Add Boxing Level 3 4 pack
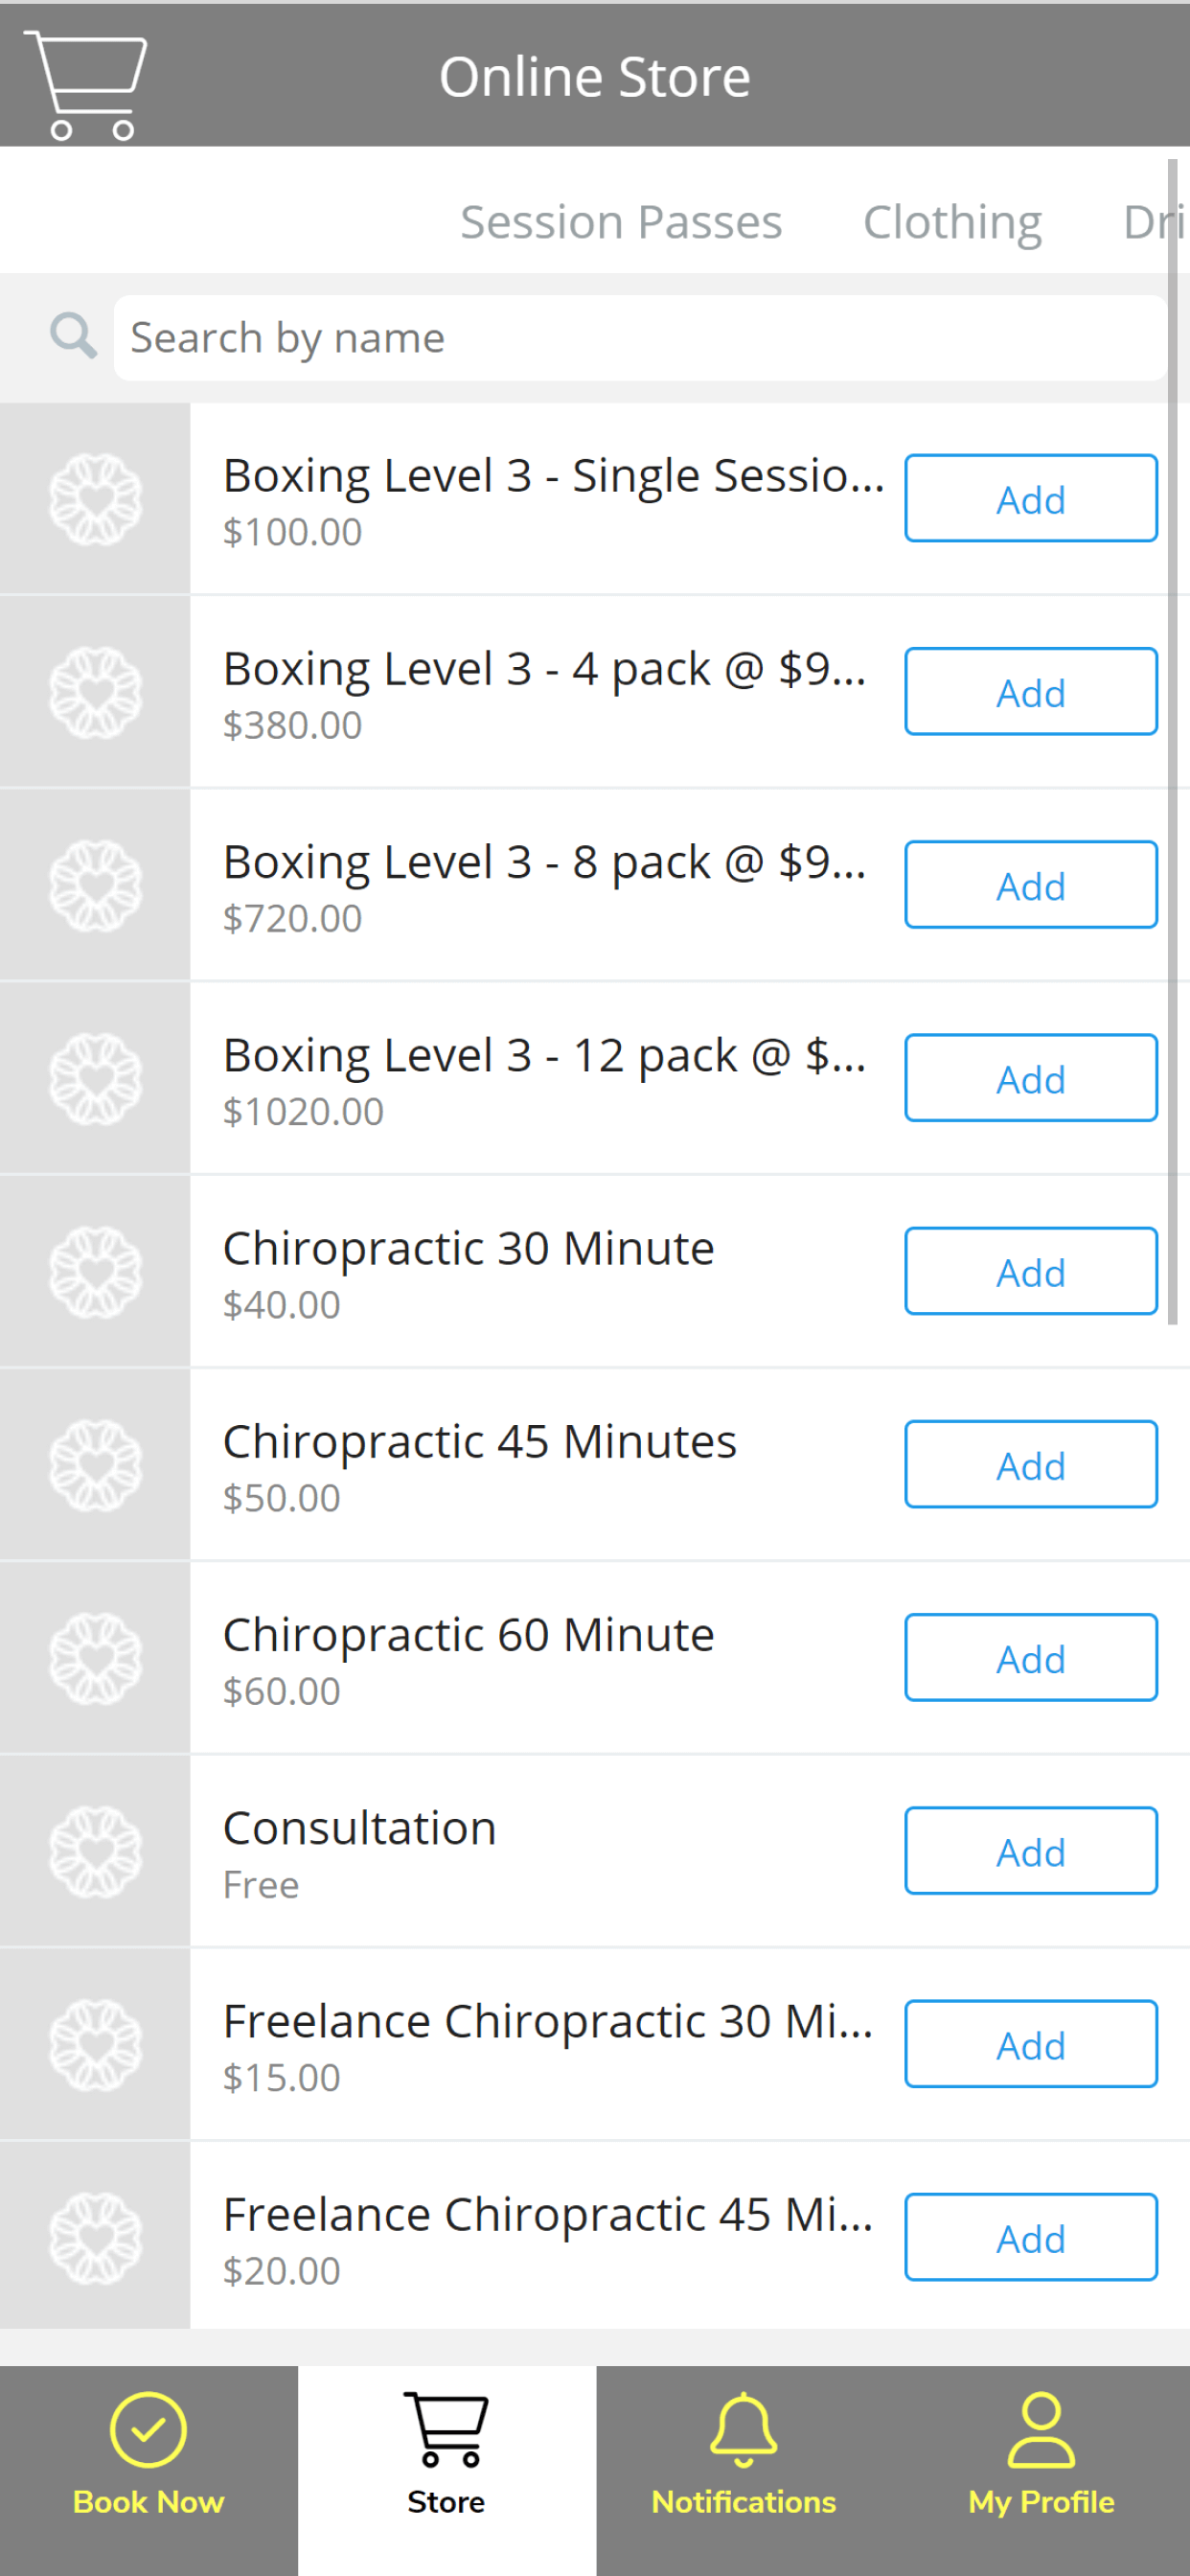This screenshot has width=1190, height=2576. [x=1031, y=691]
